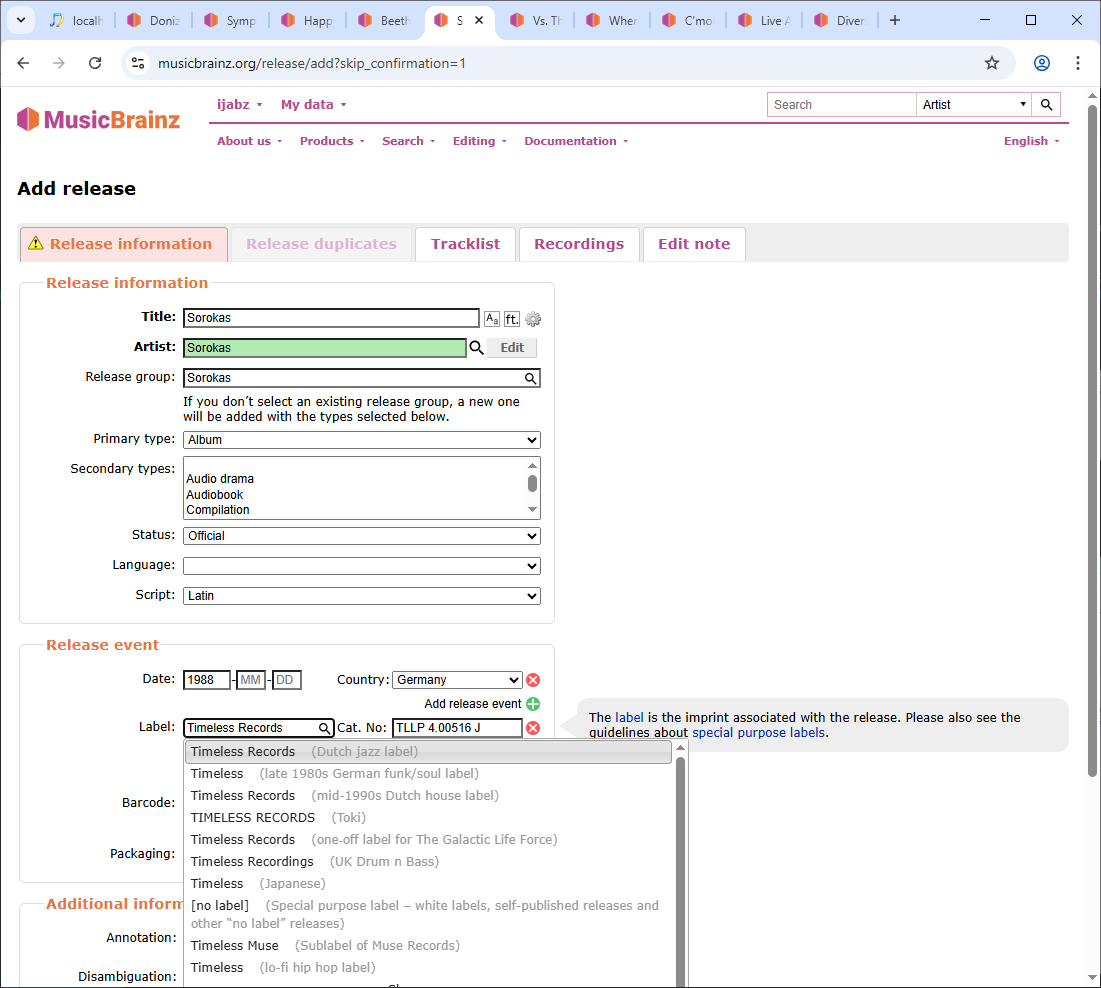Open a new browser tab
This screenshot has height=988, width=1101.
[x=895, y=20]
